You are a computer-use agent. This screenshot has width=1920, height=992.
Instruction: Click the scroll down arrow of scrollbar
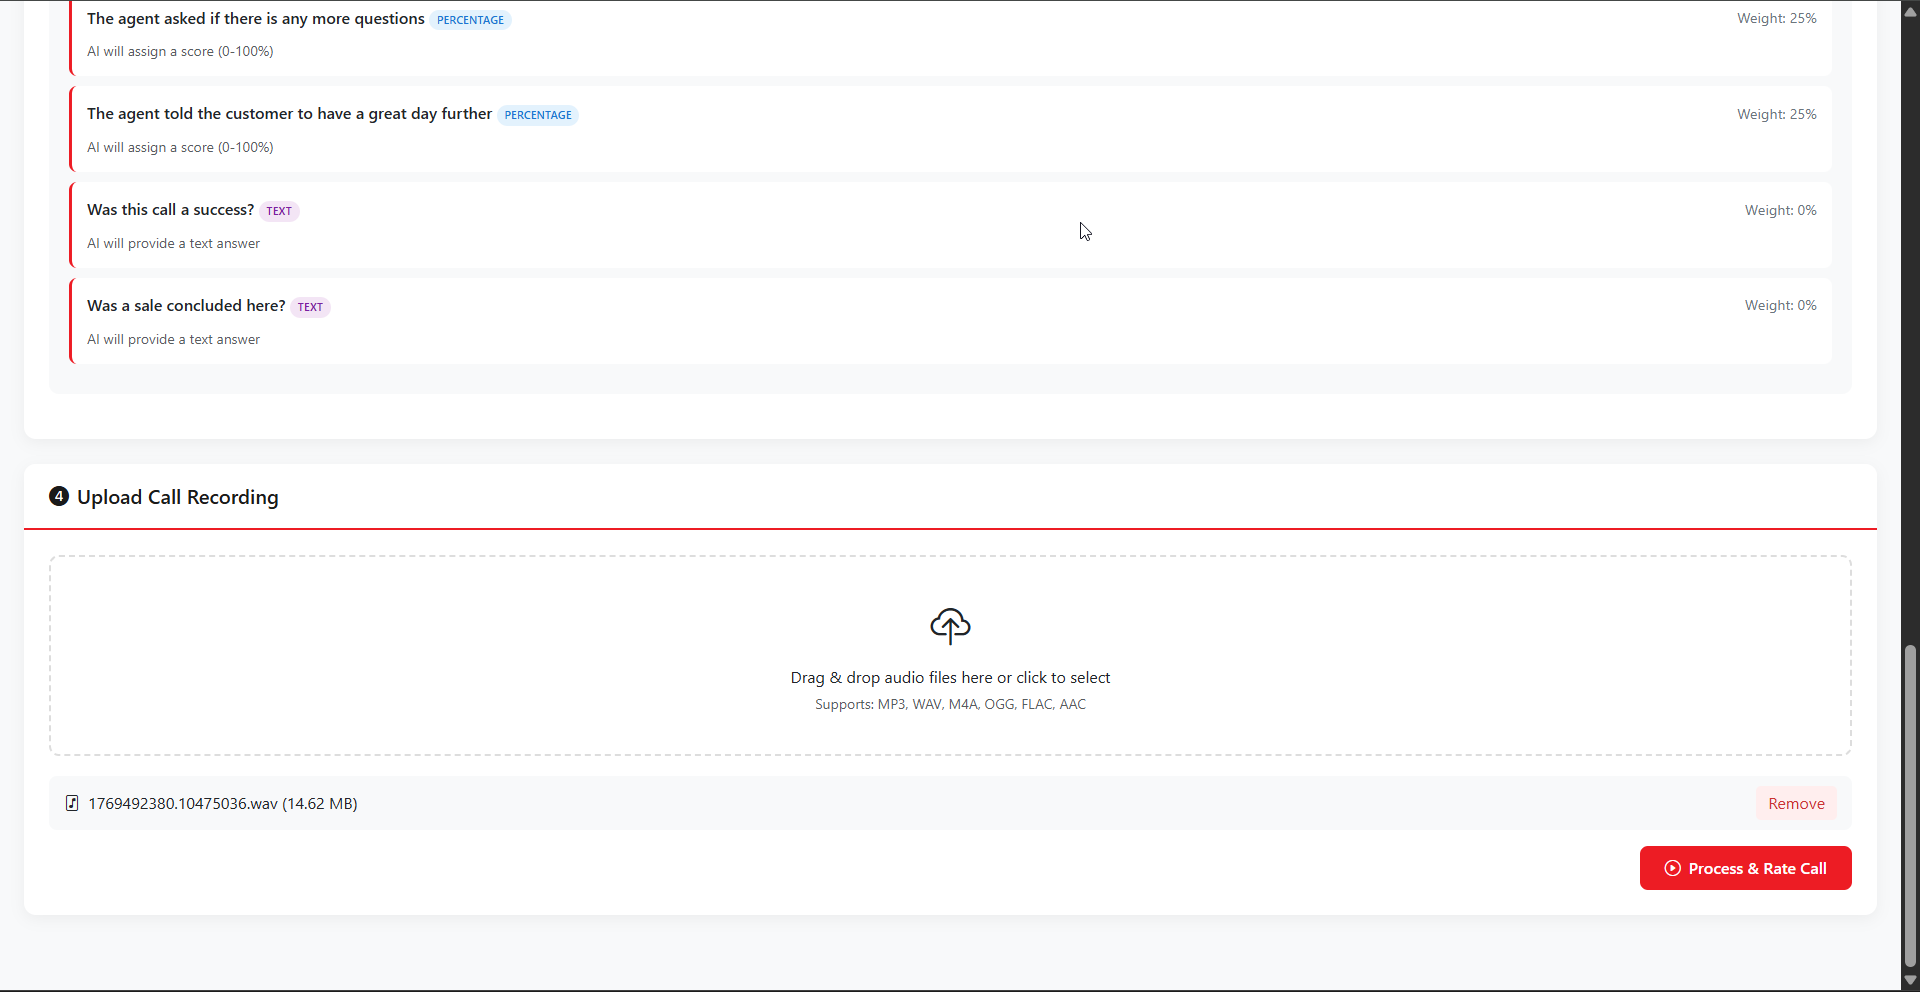(1910, 981)
